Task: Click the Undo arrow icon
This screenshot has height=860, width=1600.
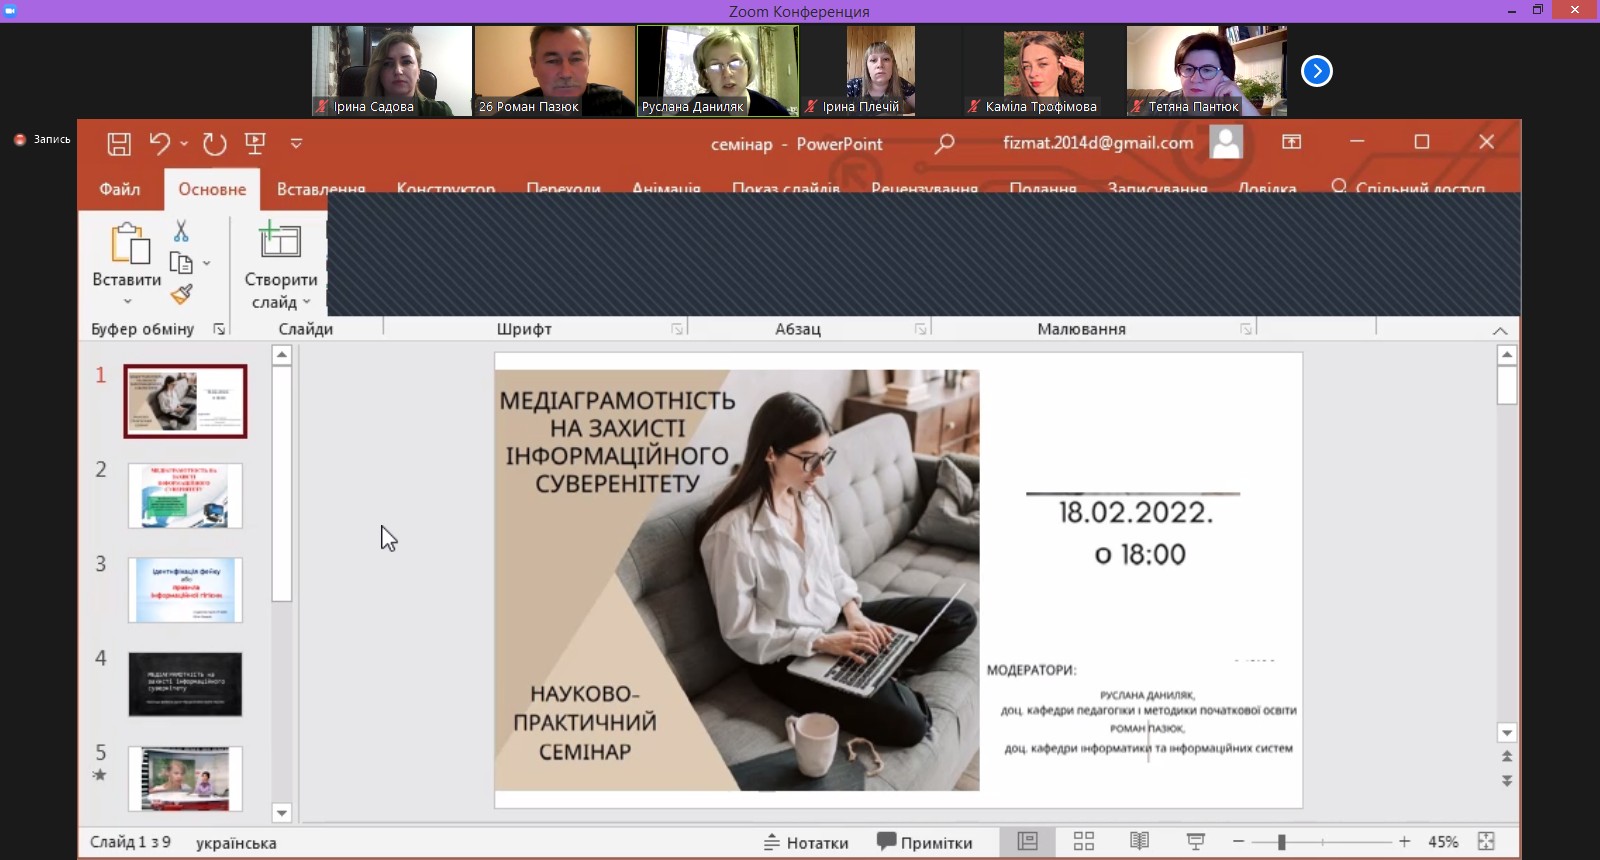Action: (x=159, y=144)
